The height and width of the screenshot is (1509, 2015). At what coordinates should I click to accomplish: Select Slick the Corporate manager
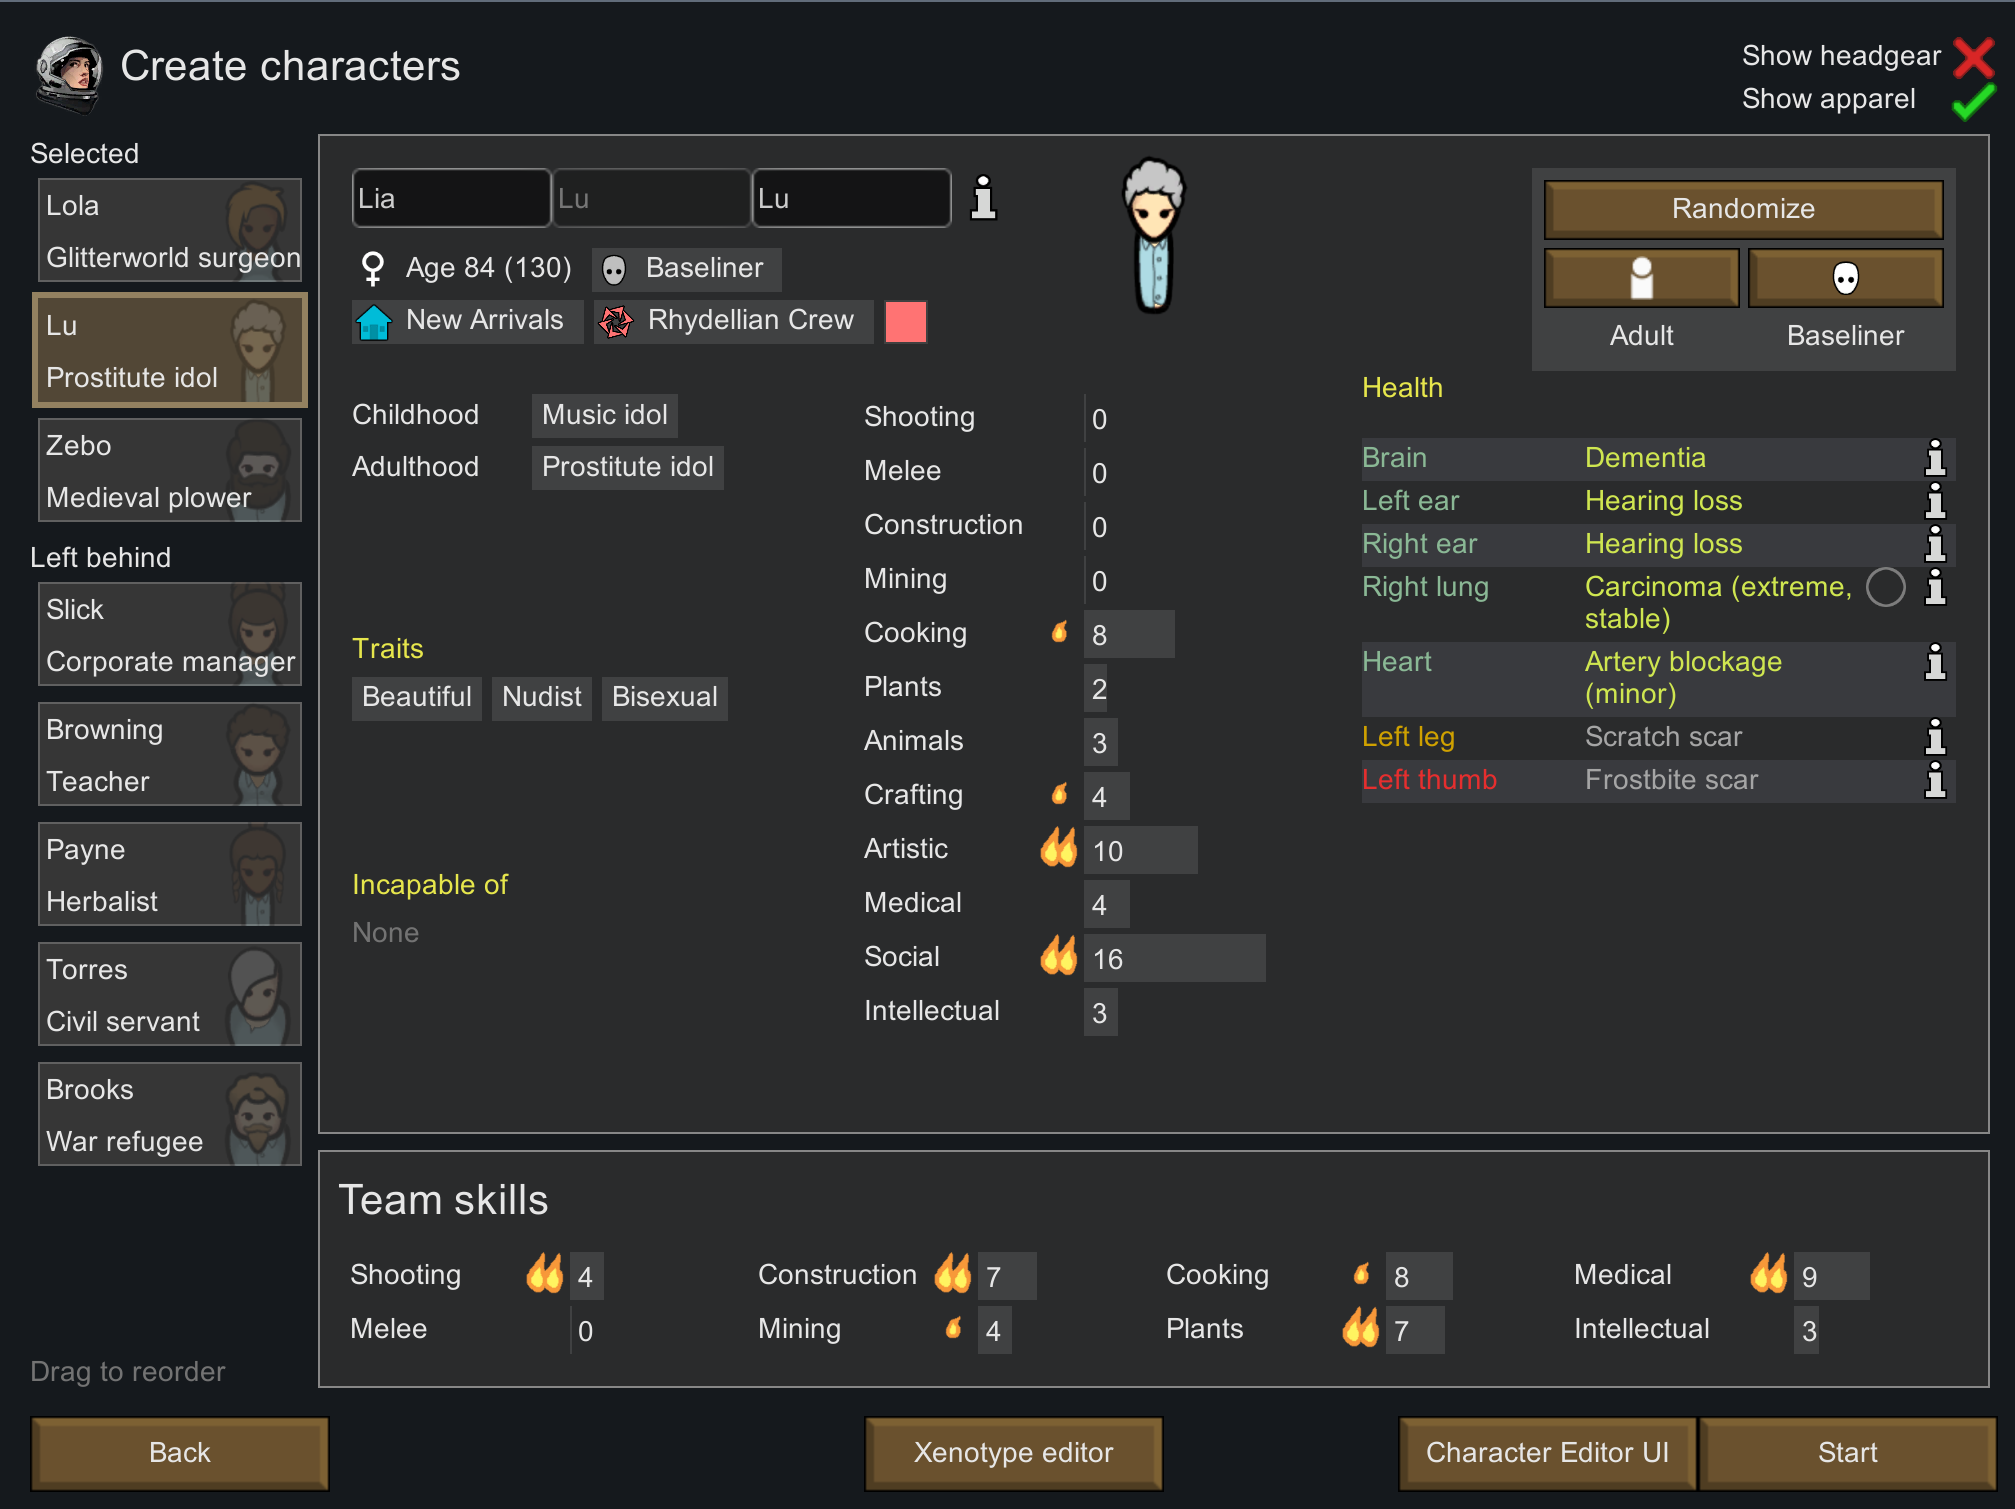[170, 635]
